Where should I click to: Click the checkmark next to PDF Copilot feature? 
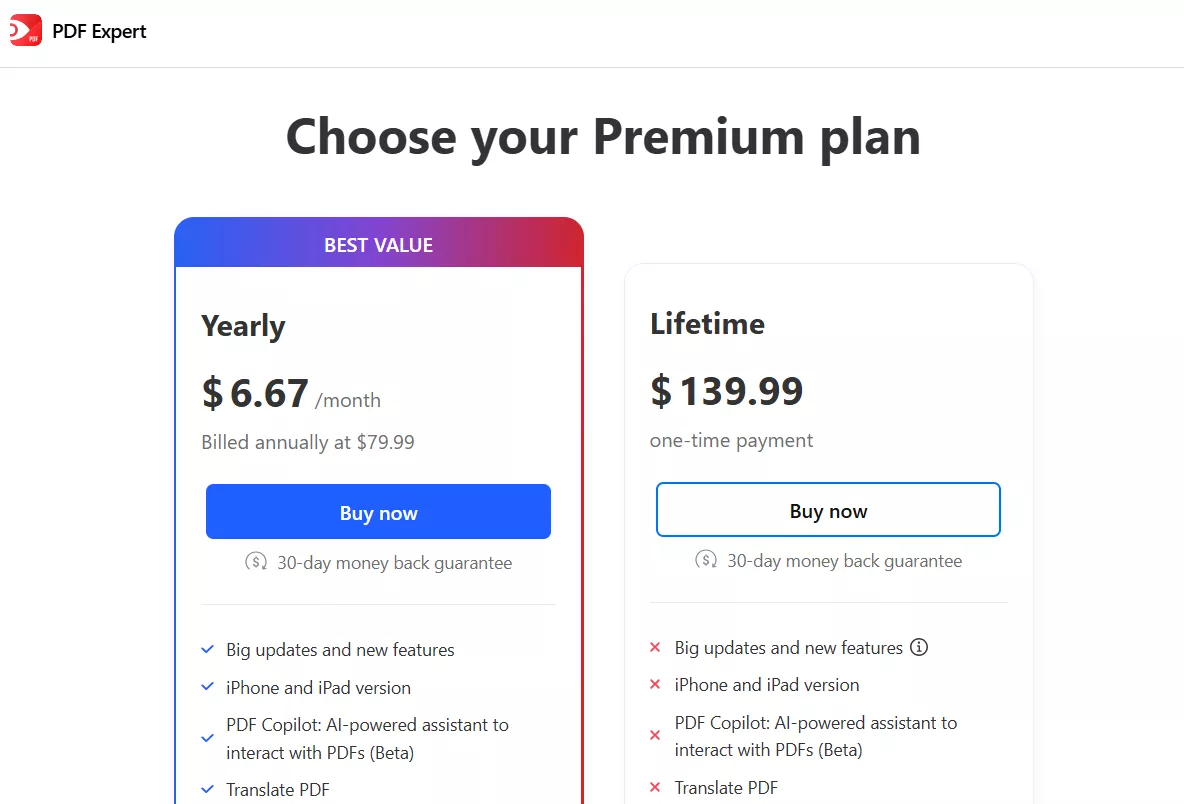coord(207,738)
